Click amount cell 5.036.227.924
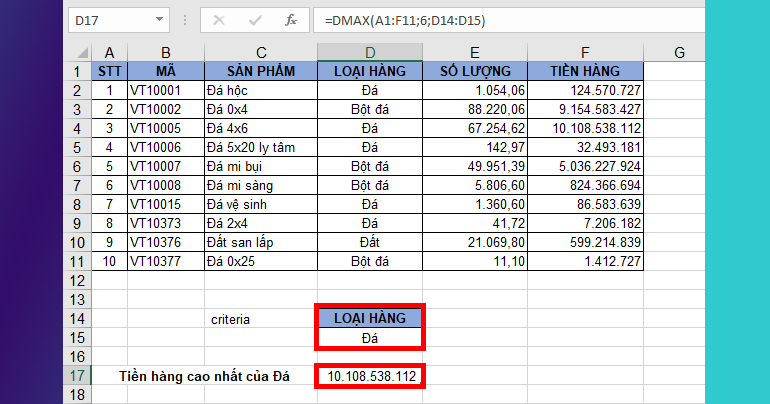The width and height of the screenshot is (770, 404). [x=585, y=166]
